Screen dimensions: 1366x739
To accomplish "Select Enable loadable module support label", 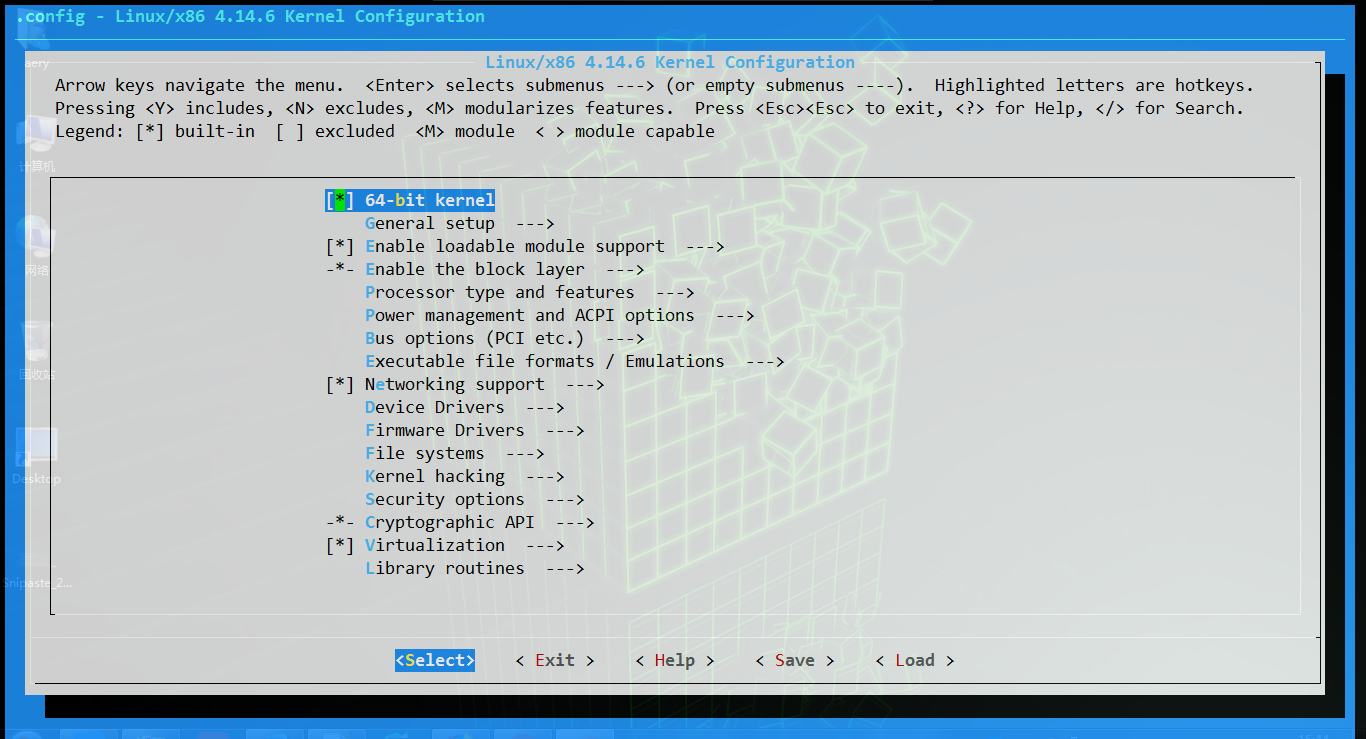I will point(515,246).
